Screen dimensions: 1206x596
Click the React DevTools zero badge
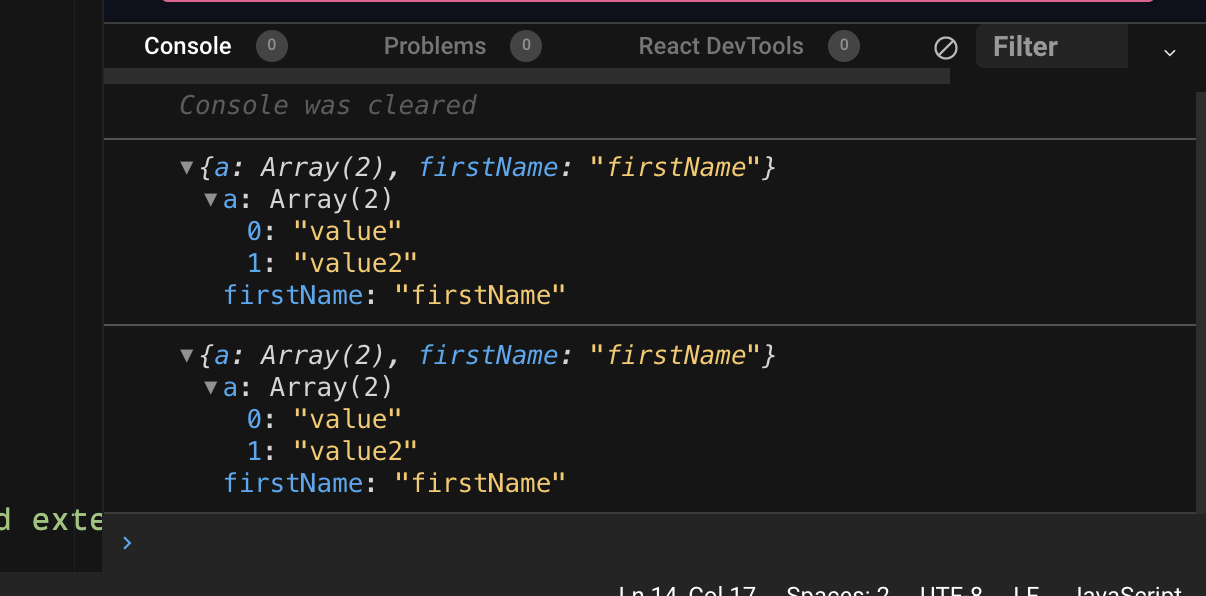[843, 46]
